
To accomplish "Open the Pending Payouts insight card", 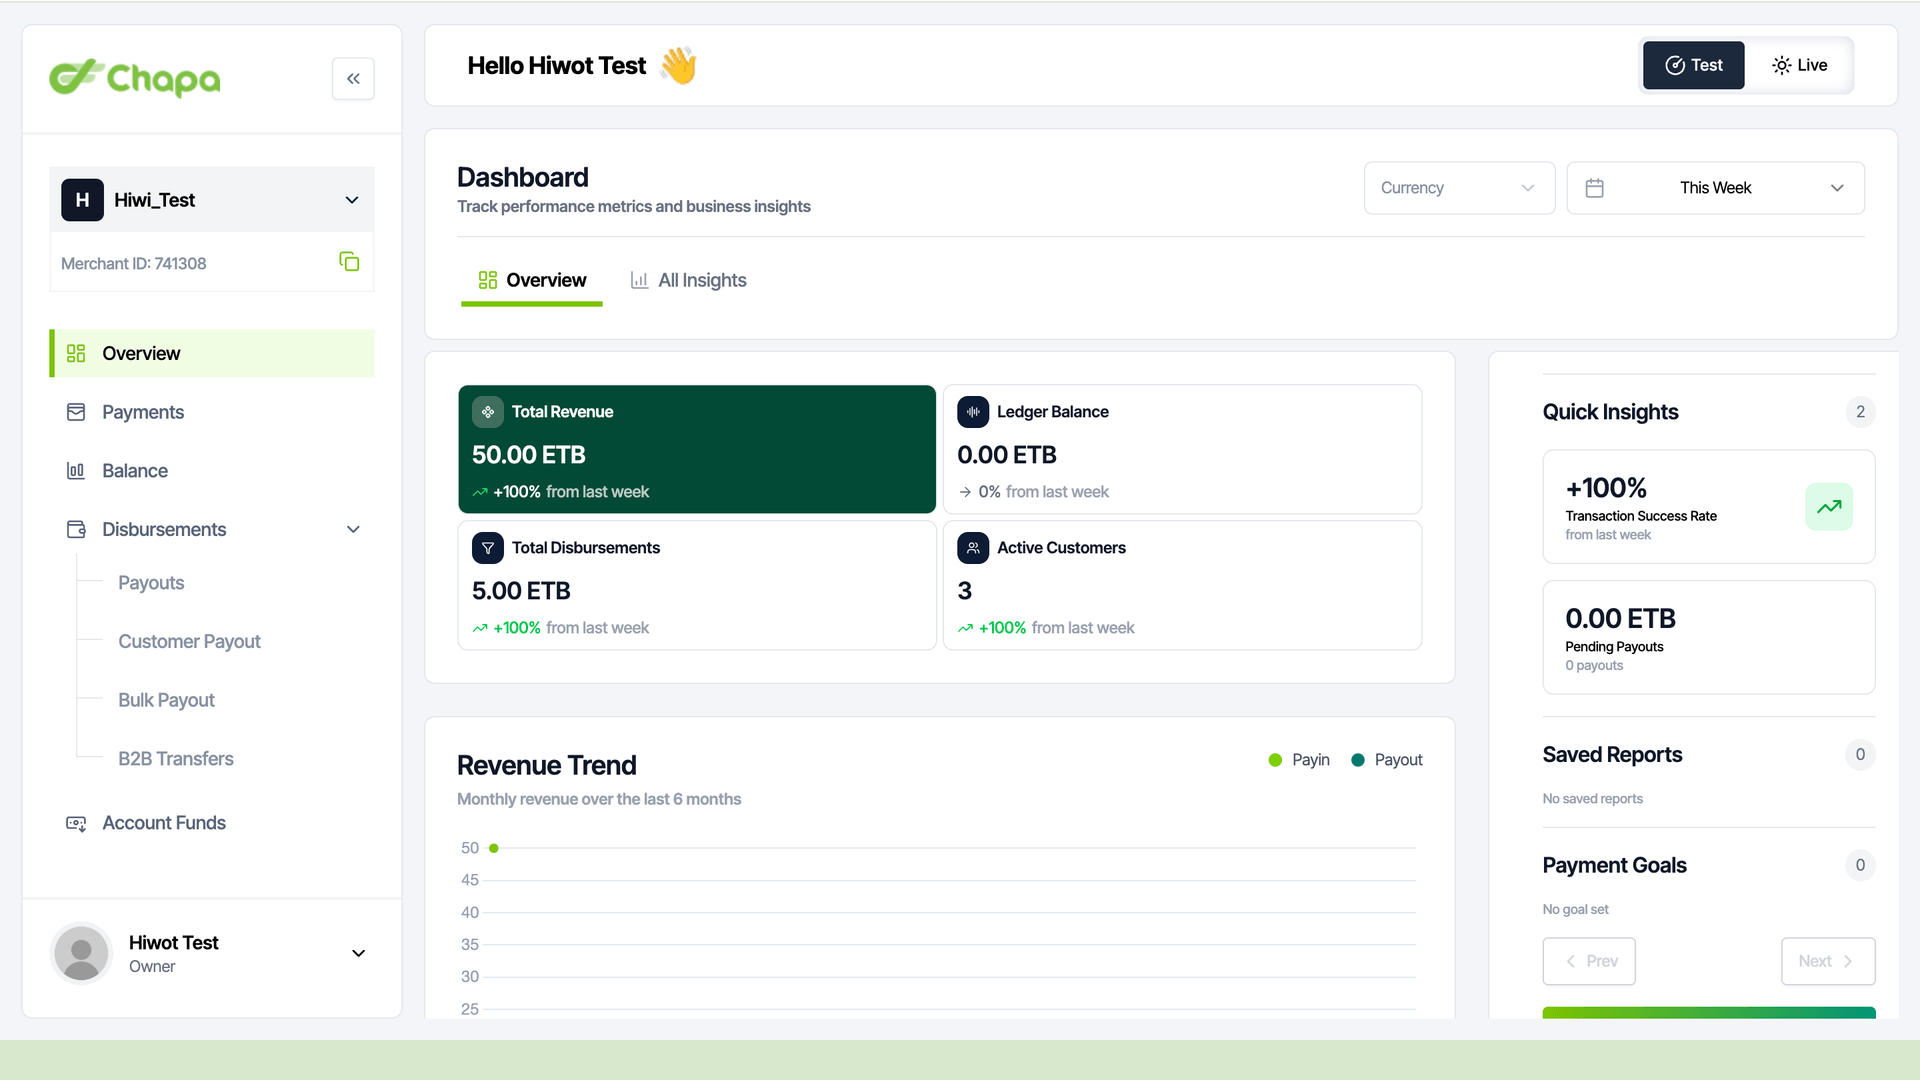I will 1709,638.
